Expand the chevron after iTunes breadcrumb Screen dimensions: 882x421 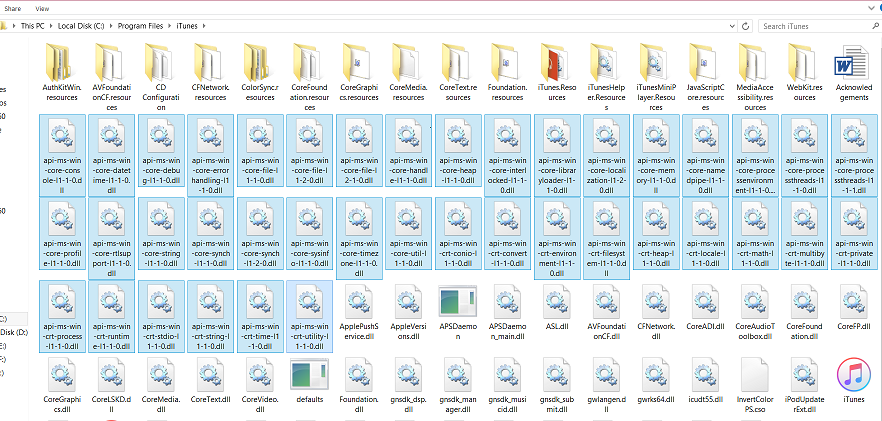pyautogui.click(x=204, y=26)
